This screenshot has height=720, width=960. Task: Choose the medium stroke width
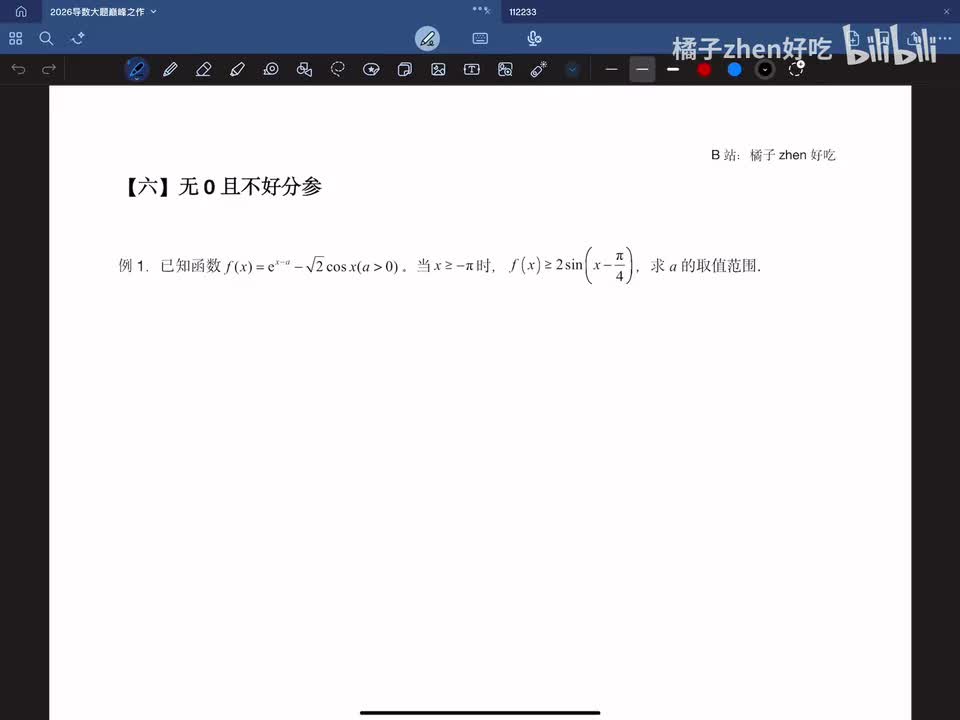pos(642,69)
